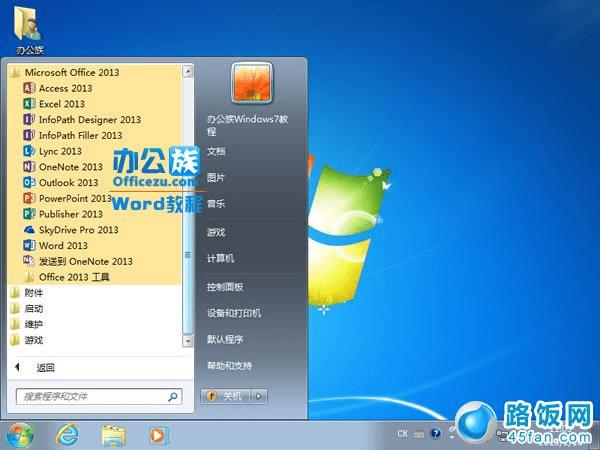This screenshot has width=600, height=450.
Task: Open 发送到 OneNote 2013 entry
Action: click(x=78, y=261)
